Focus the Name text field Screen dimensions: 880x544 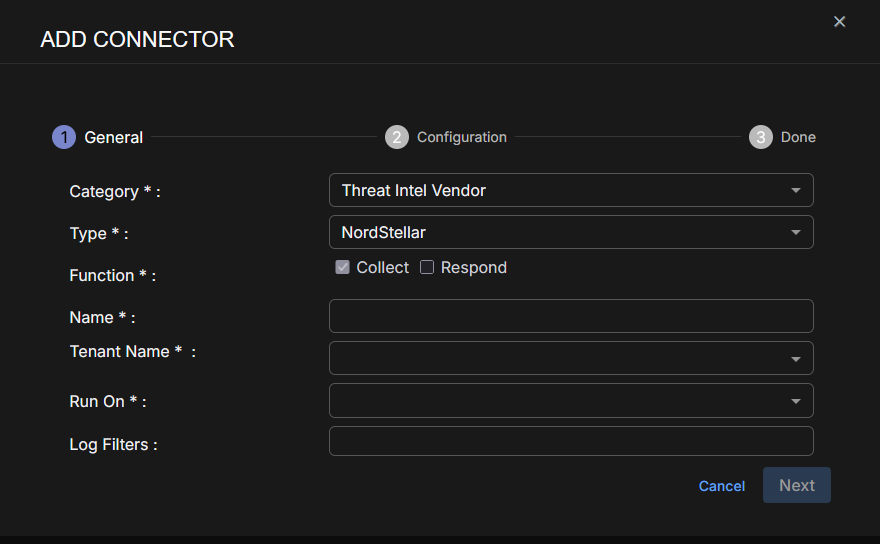tap(570, 316)
